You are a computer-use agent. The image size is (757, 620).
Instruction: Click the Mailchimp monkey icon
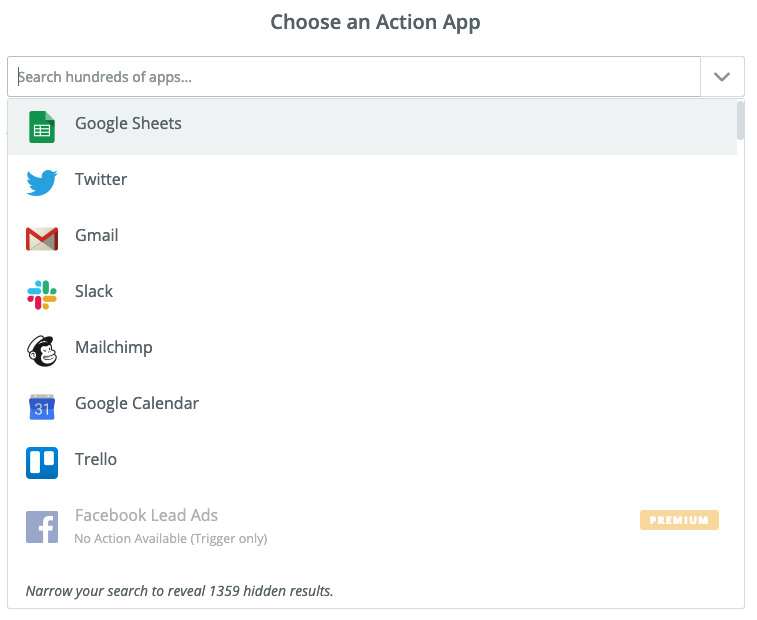[x=42, y=350]
